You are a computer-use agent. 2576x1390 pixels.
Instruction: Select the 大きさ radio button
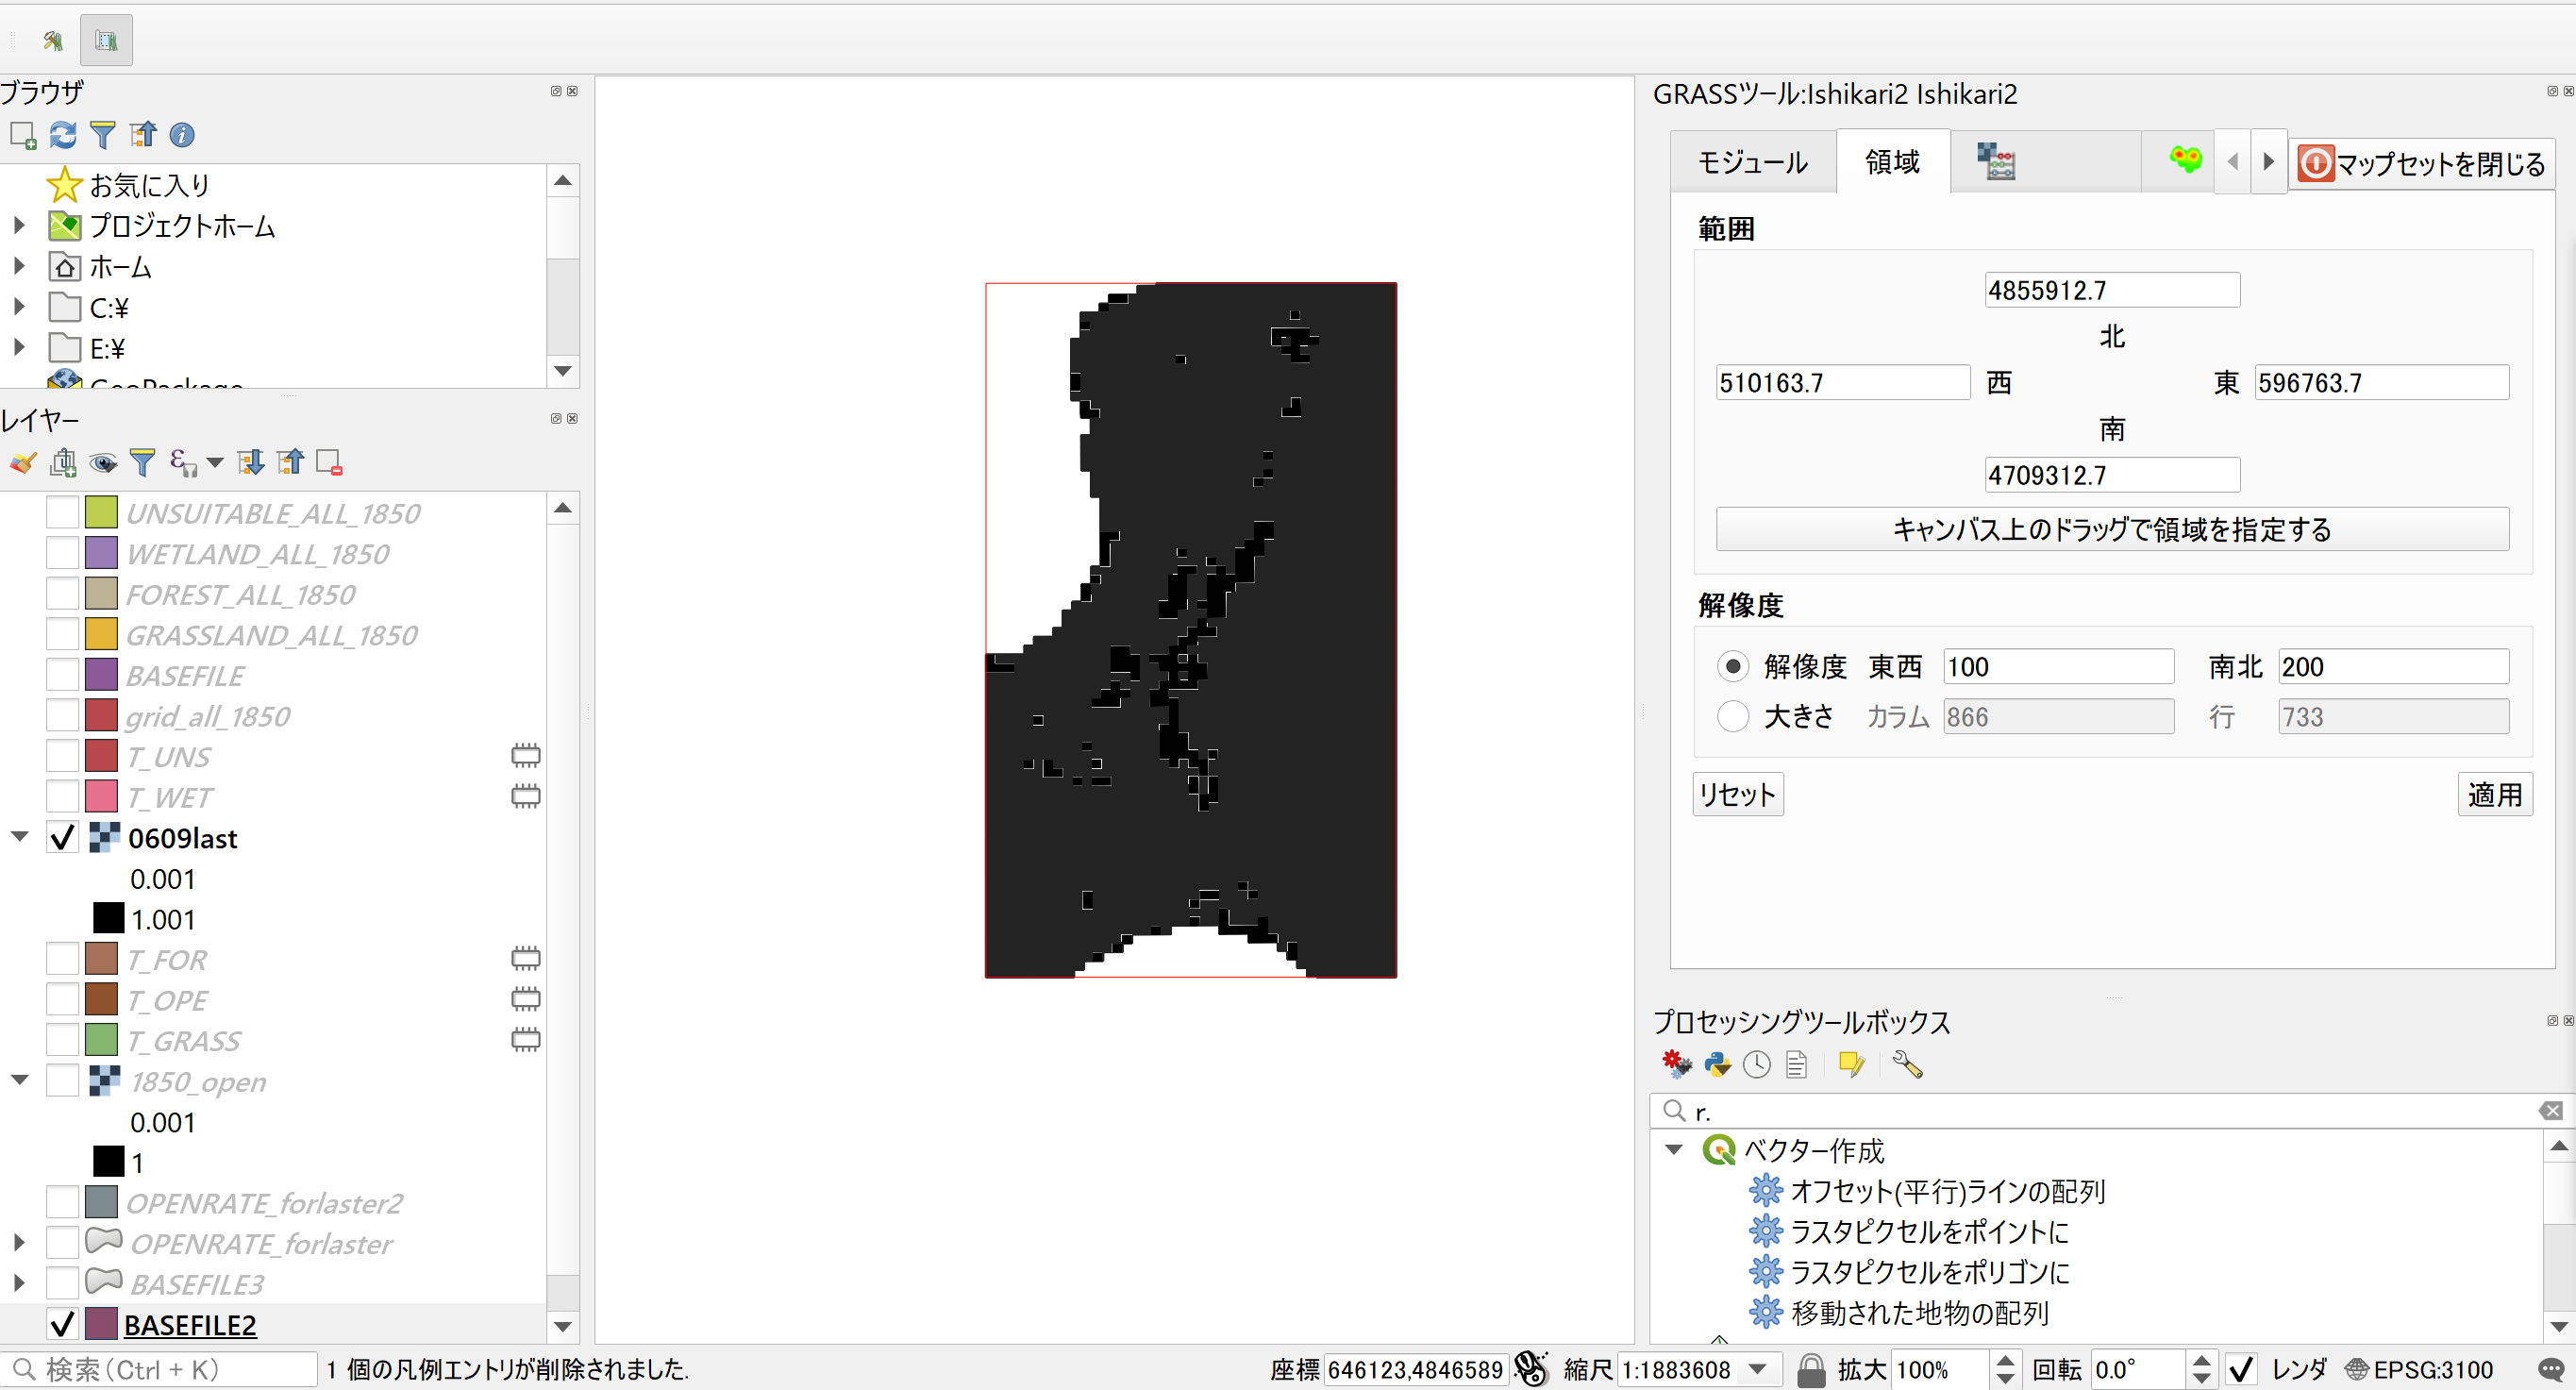tap(1732, 716)
